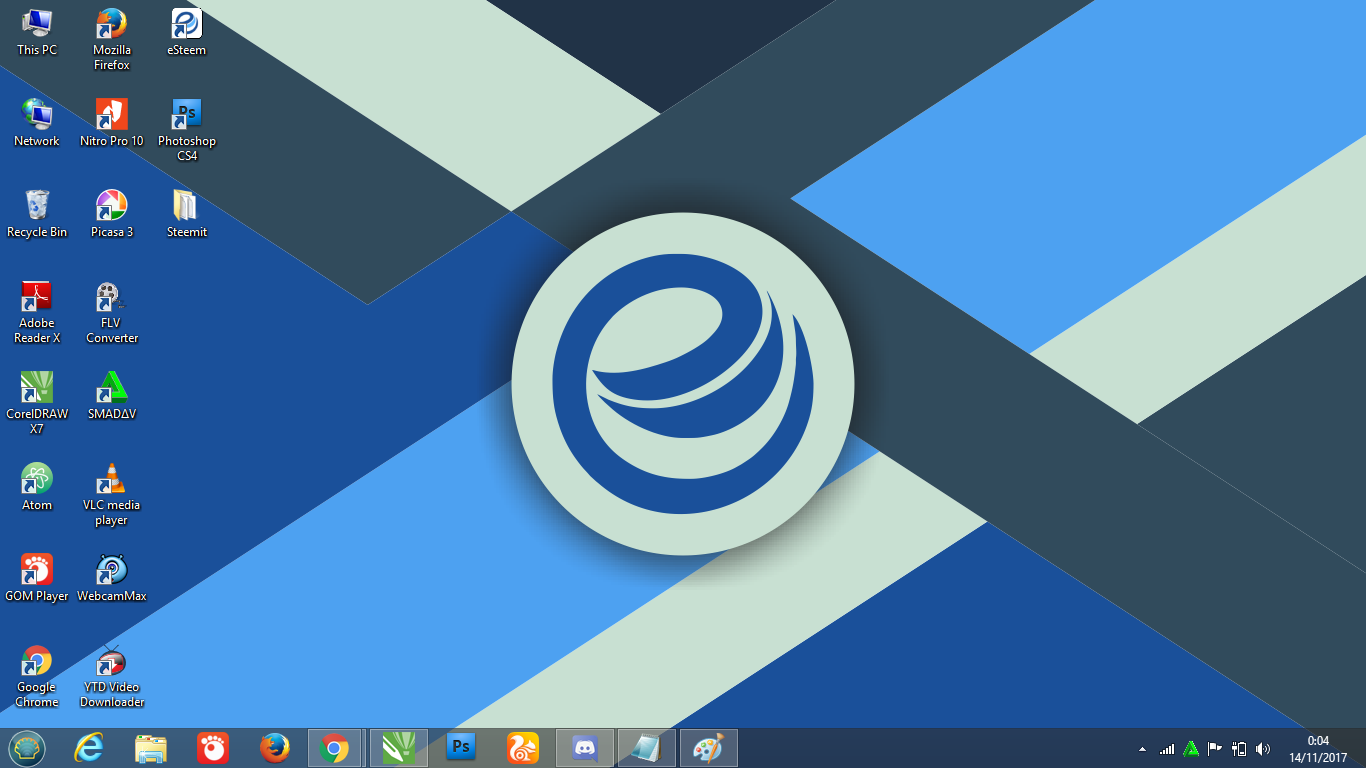Select the Mozilla Firefox desktop shortcut
The height and width of the screenshot is (768, 1366).
coord(112,40)
